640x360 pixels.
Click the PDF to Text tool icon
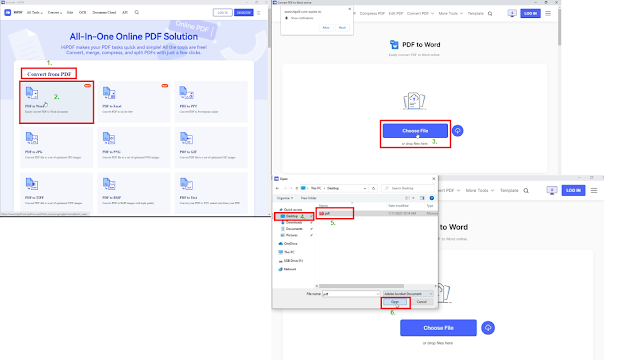(187, 184)
